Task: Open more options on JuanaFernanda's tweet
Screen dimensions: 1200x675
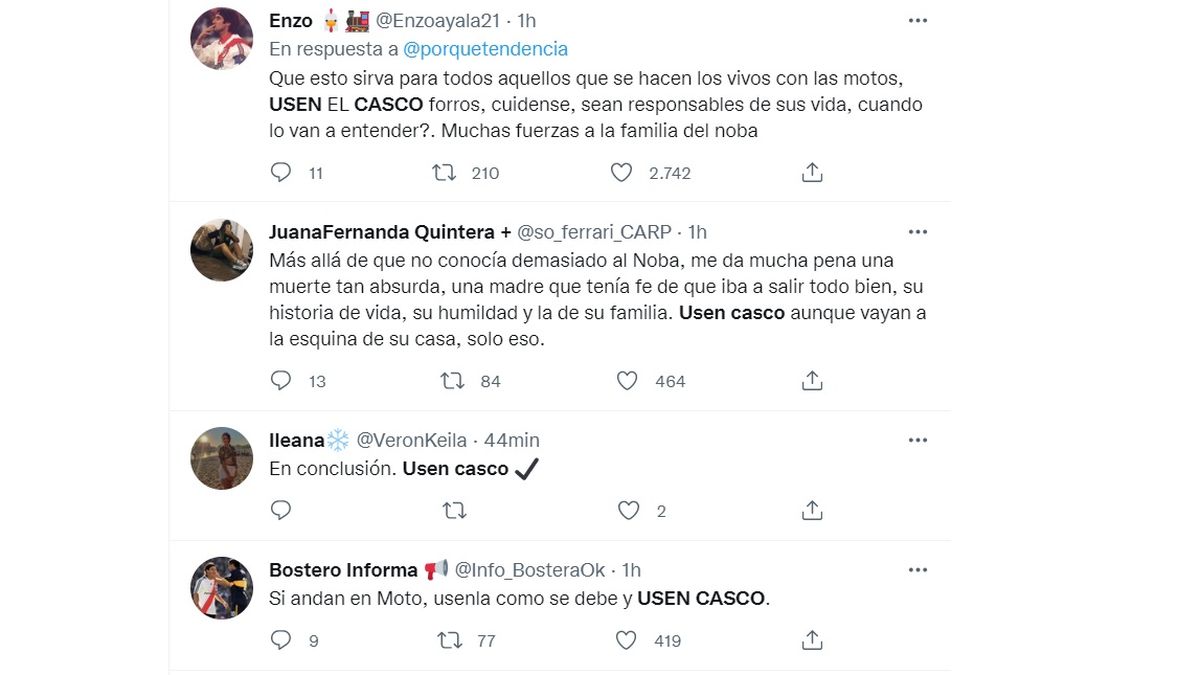Action: [x=917, y=232]
